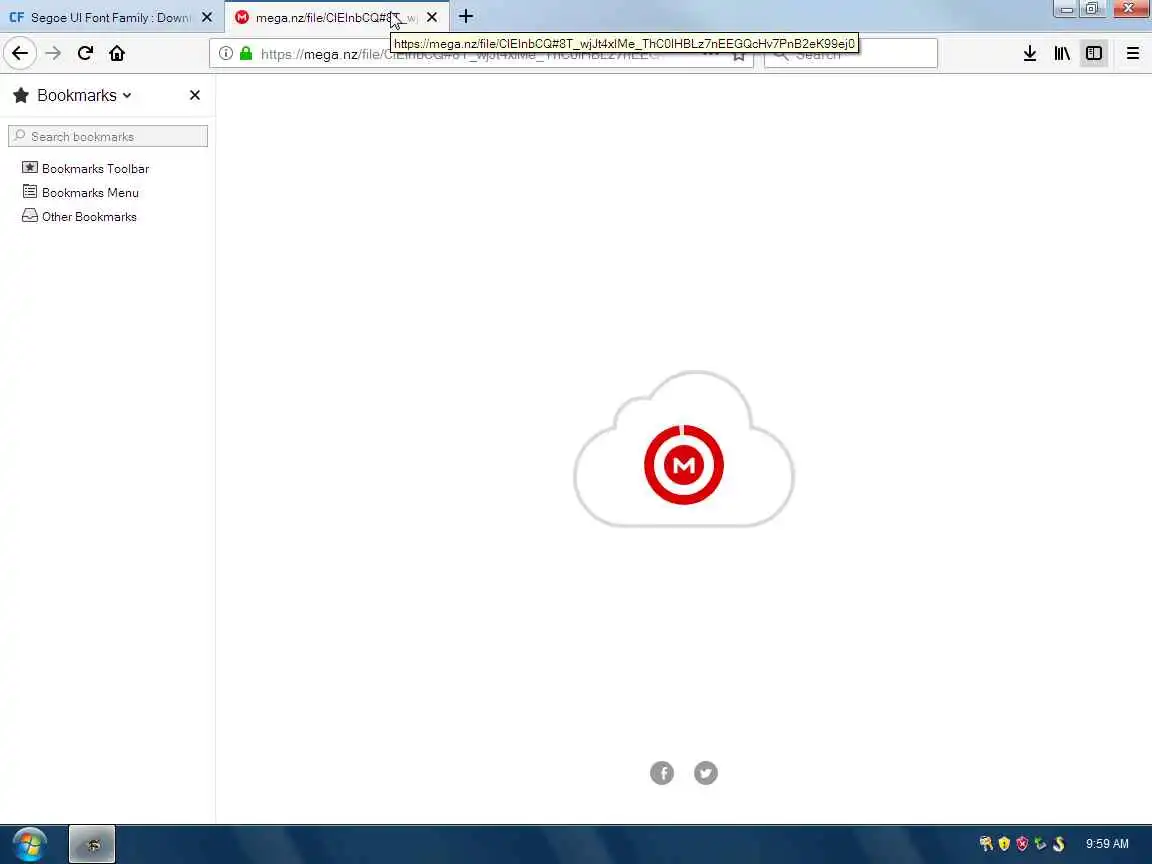Click the browser Search box
1152x864 pixels.
click(851, 53)
